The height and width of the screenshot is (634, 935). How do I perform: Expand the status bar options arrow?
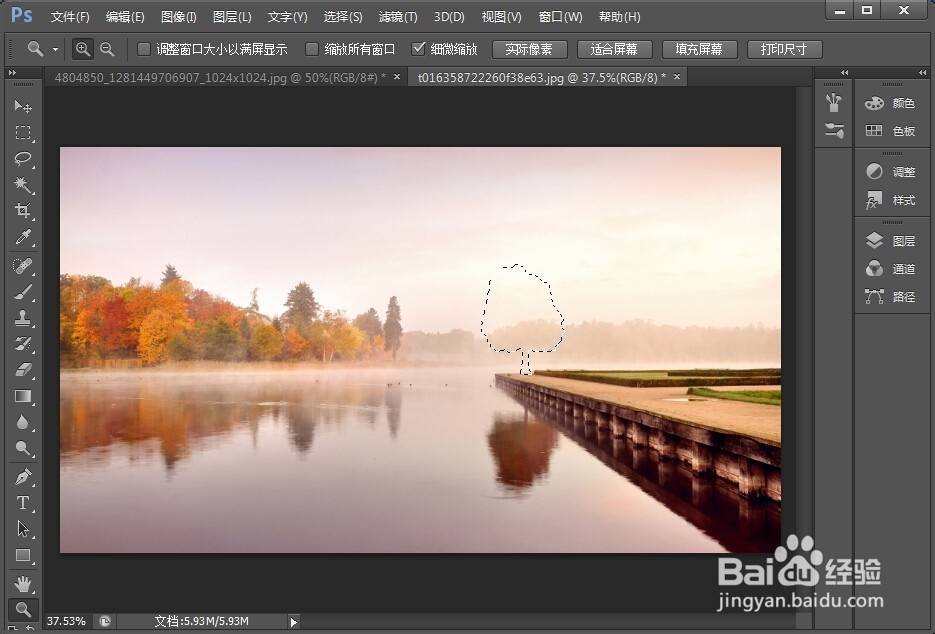coord(291,621)
